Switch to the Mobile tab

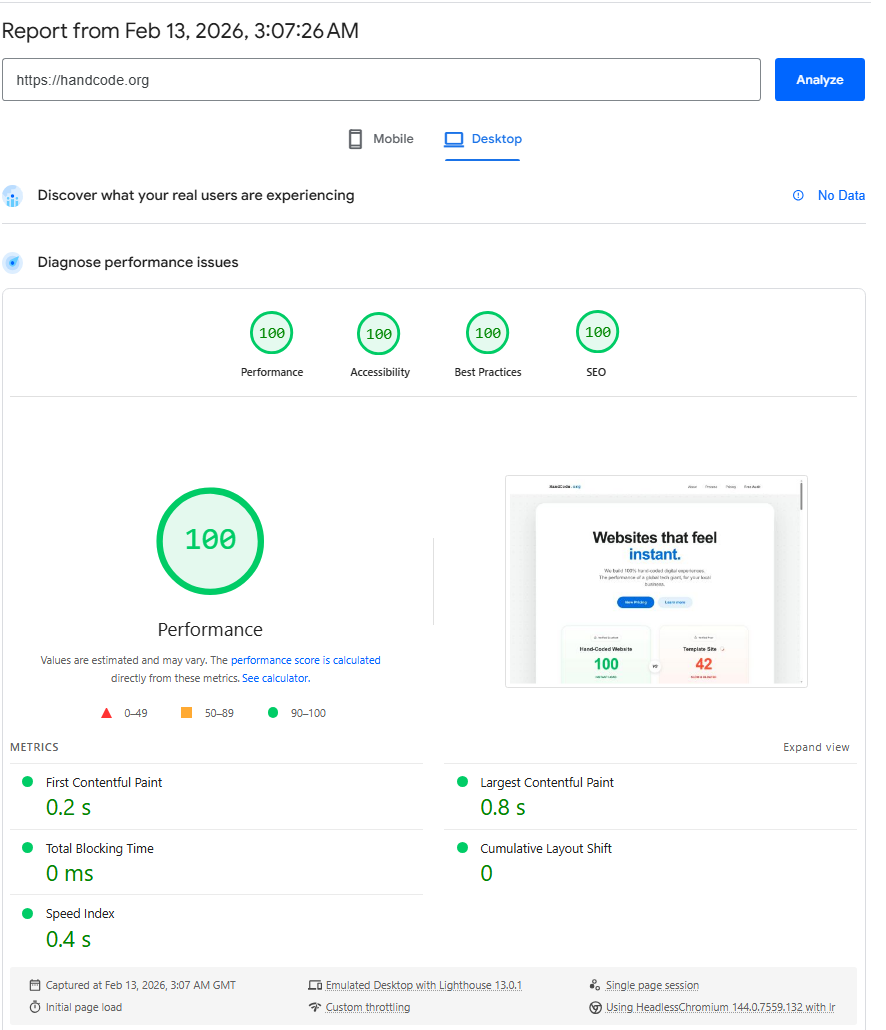380,138
